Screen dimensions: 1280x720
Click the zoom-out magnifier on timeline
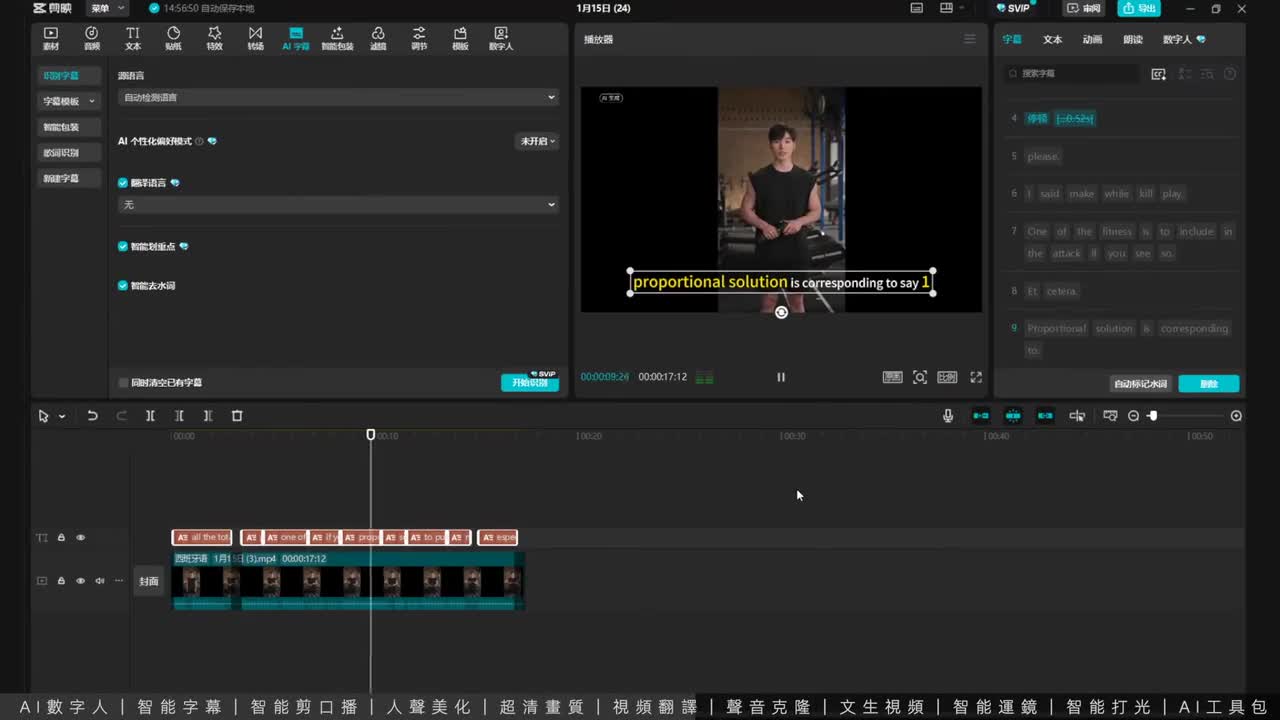click(x=1133, y=416)
